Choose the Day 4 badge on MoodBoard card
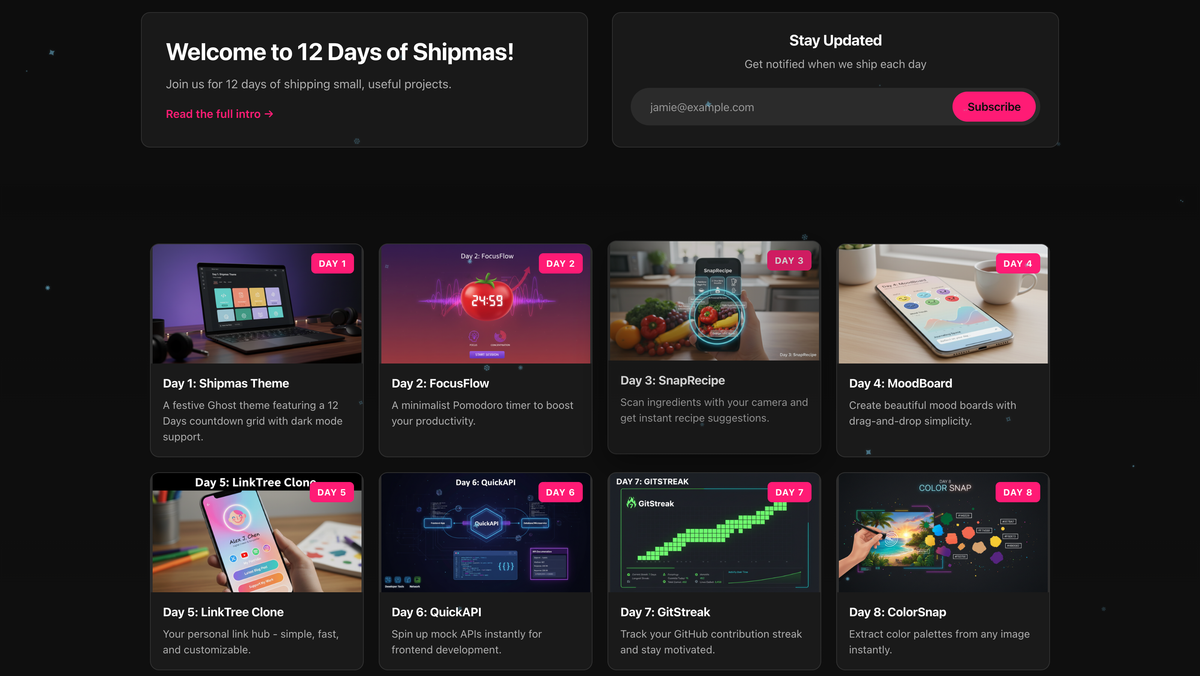The image size is (1200, 676). [x=1018, y=264]
